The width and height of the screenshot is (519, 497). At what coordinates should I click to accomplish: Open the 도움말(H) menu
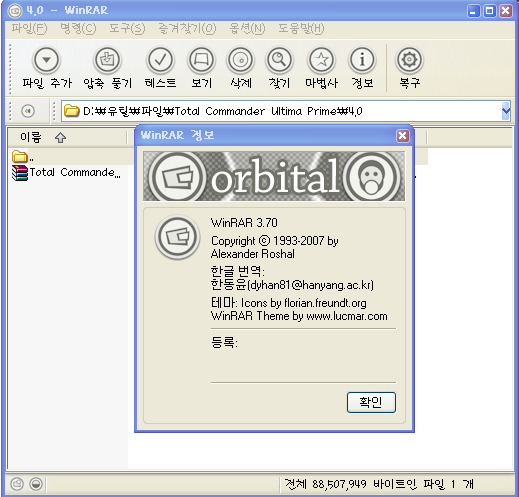301,29
